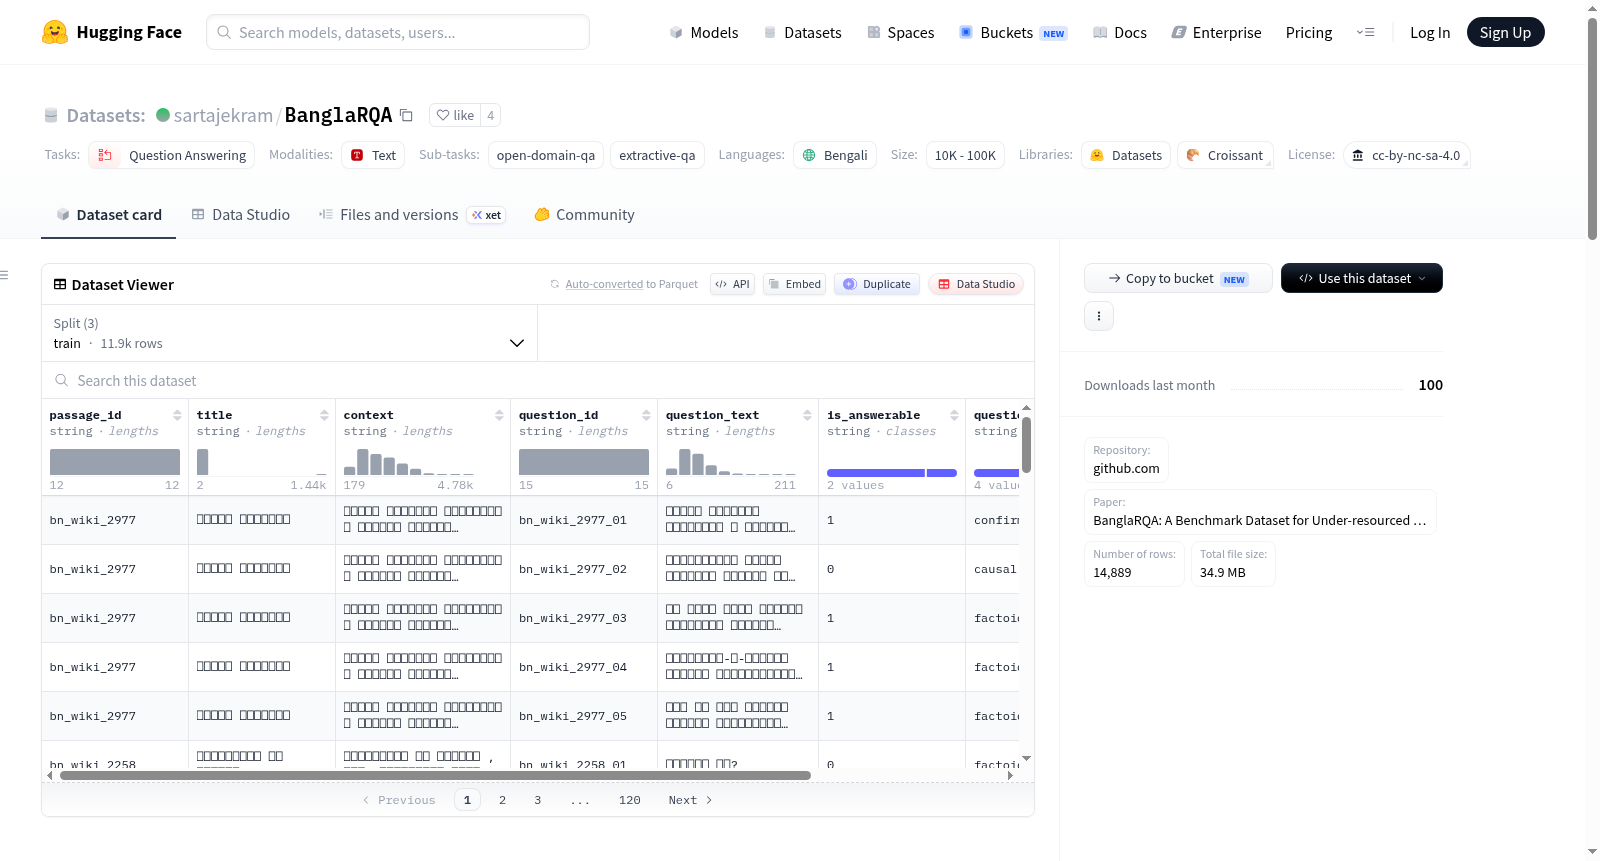
Task: Open the Spaces nav item
Action: pyautogui.click(x=901, y=32)
